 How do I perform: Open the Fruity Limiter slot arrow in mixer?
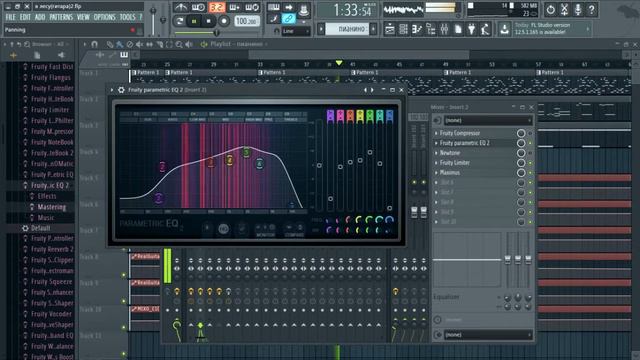pos(436,163)
